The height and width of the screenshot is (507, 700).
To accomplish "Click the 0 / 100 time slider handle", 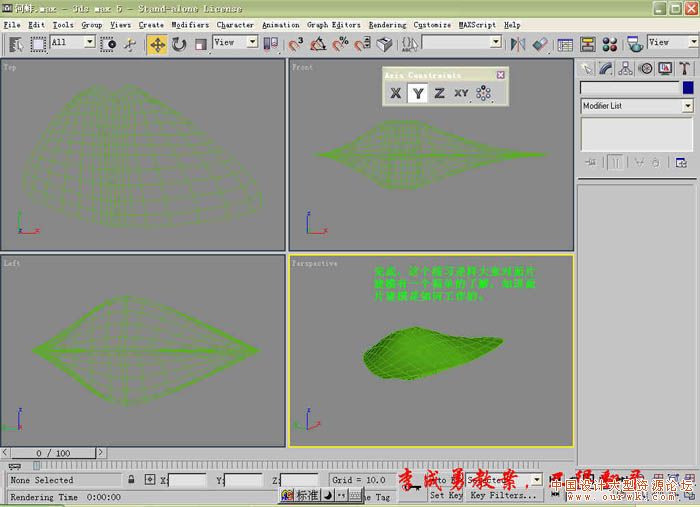I will coord(53,453).
